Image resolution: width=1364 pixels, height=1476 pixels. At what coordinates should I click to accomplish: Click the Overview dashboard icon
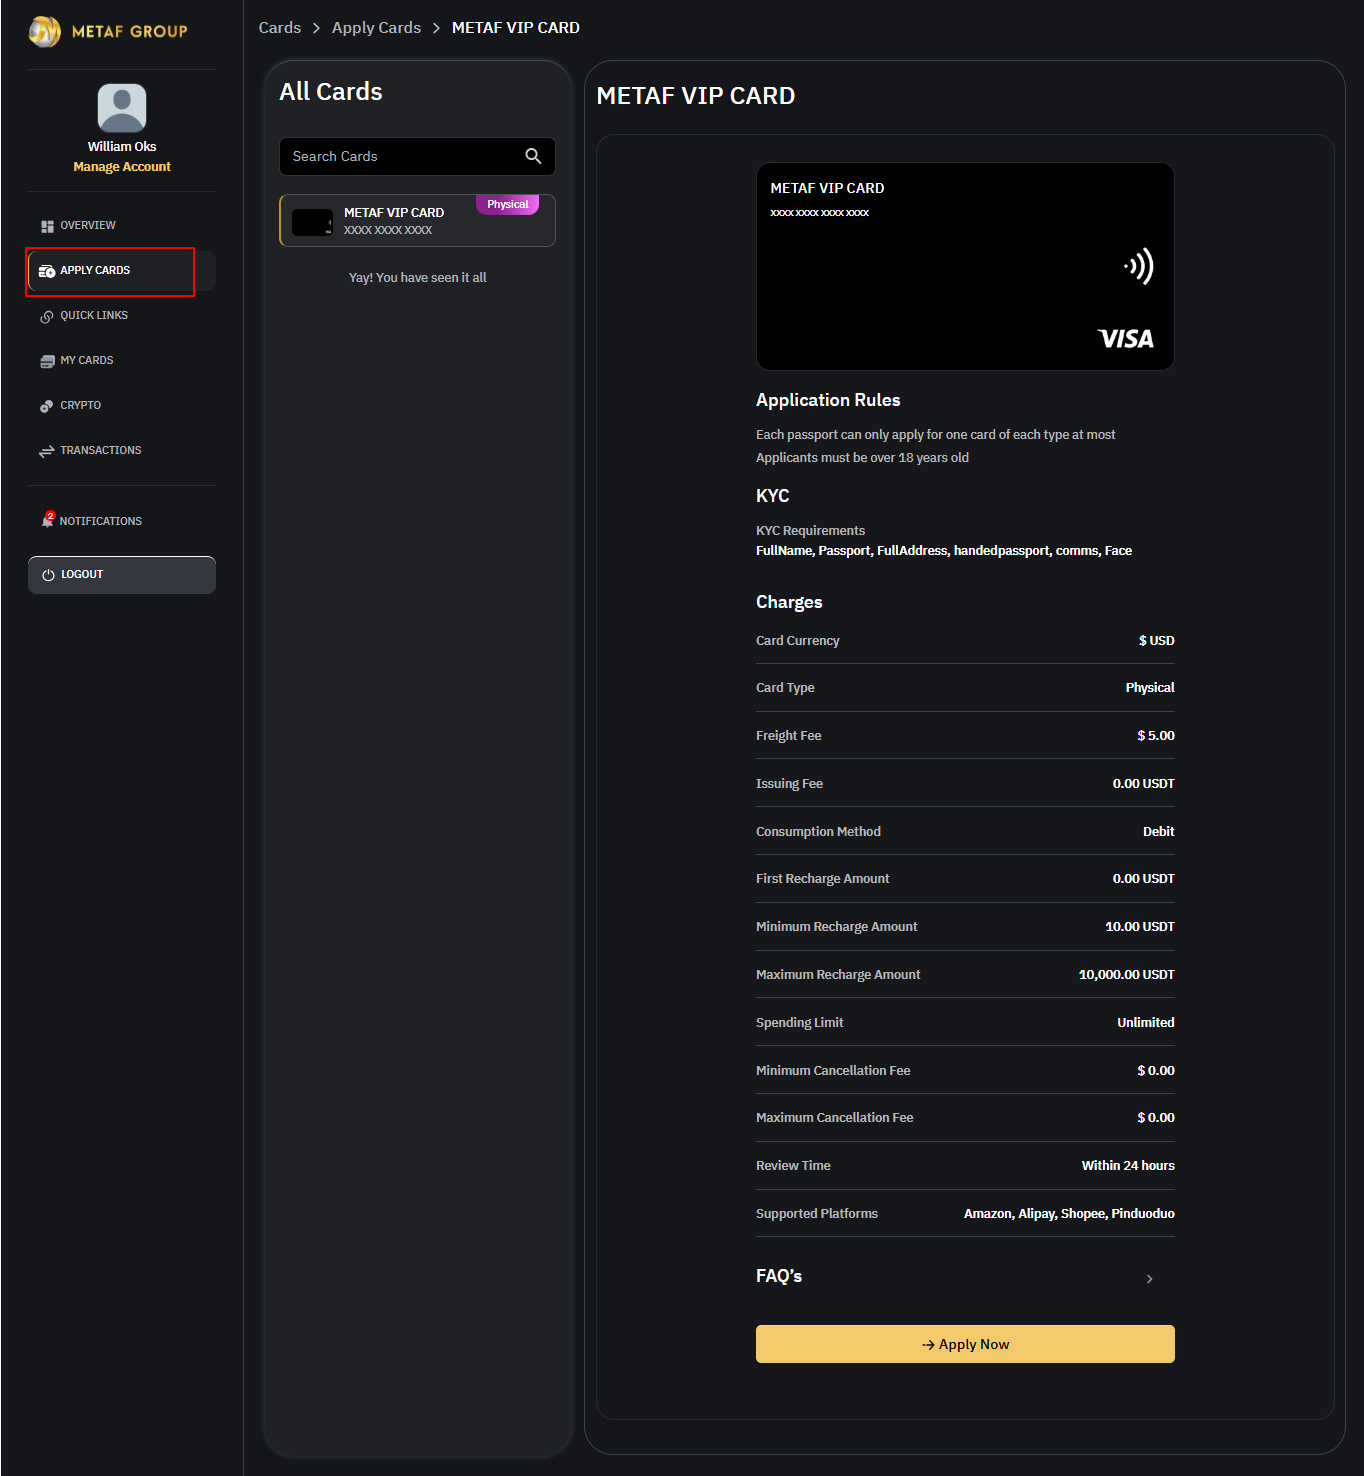tap(47, 226)
